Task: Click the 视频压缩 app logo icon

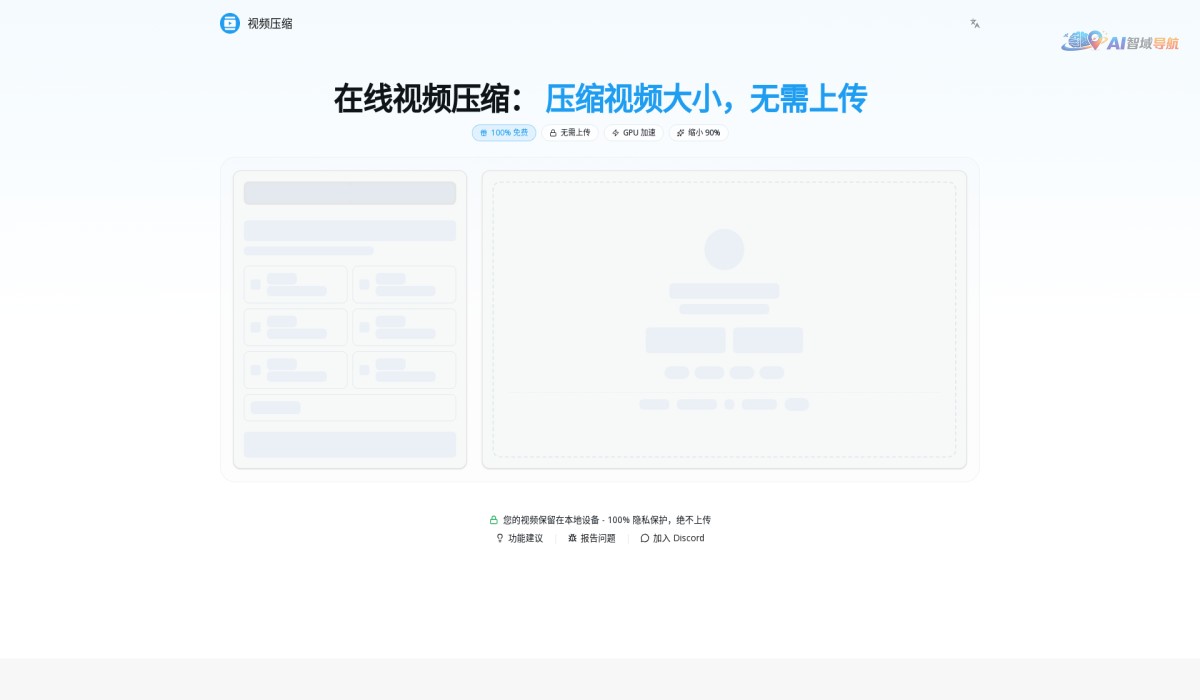Action: tap(229, 23)
